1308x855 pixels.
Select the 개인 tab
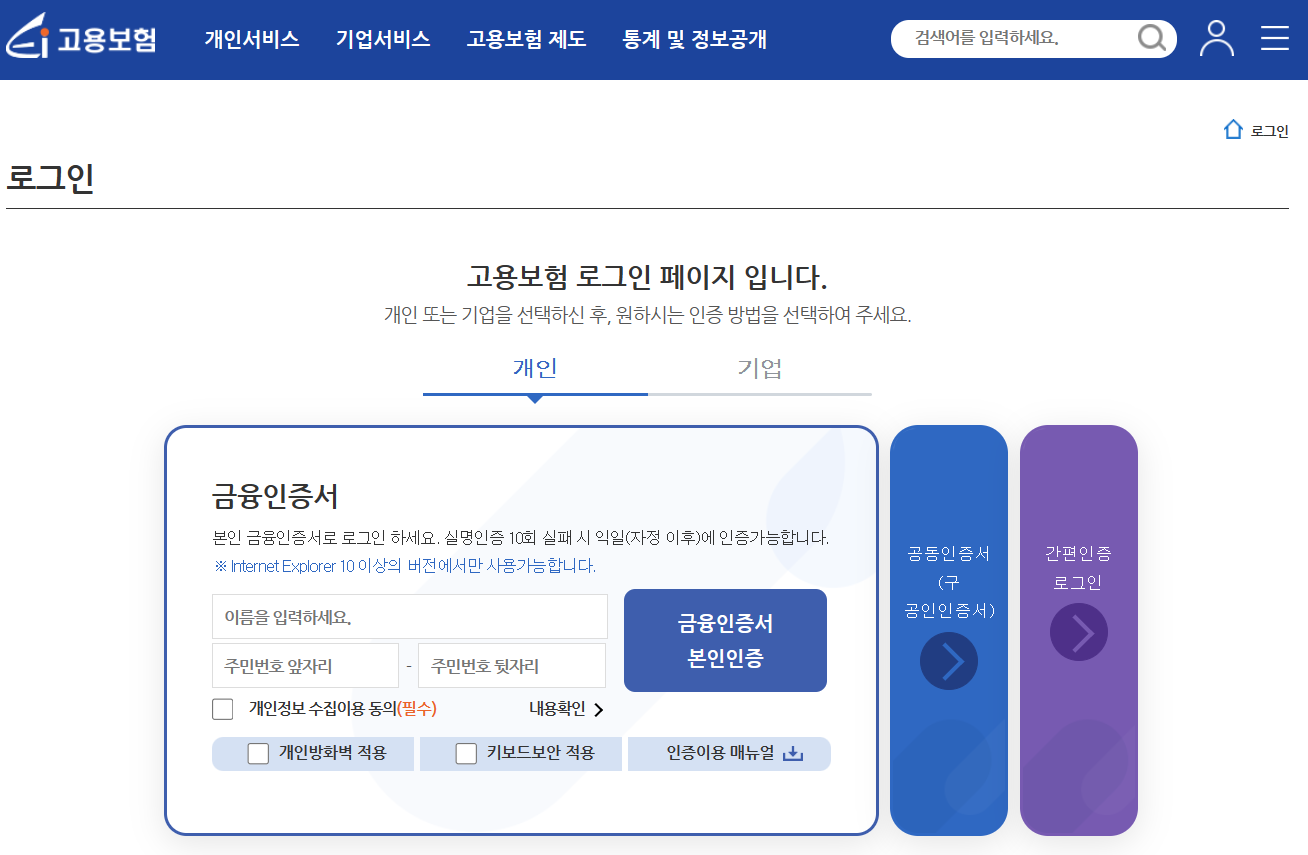pos(535,369)
